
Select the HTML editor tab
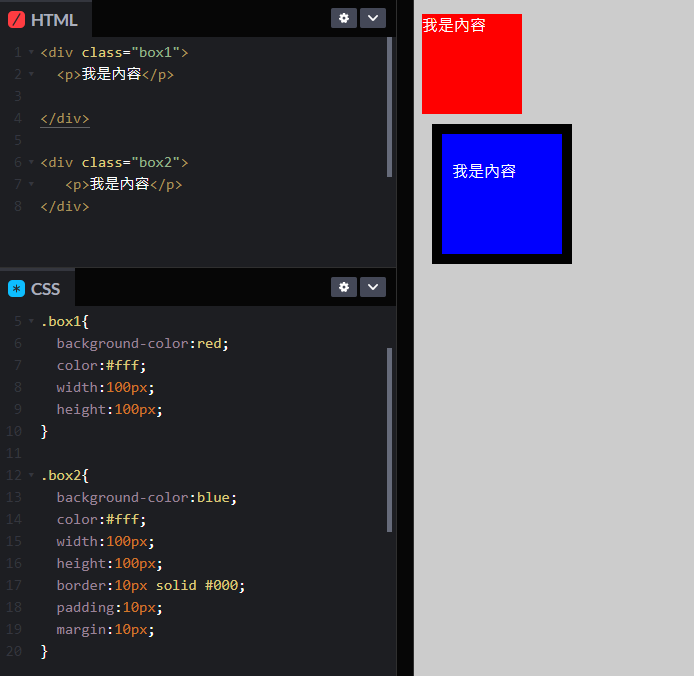point(46,19)
